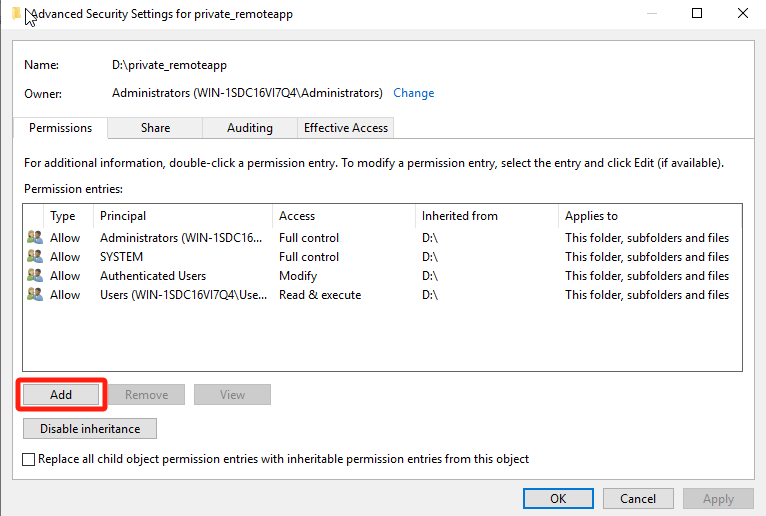Select the Authenticated Users Modify permission row
Image resolution: width=766 pixels, height=516 pixels.
pyautogui.click(x=300, y=276)
